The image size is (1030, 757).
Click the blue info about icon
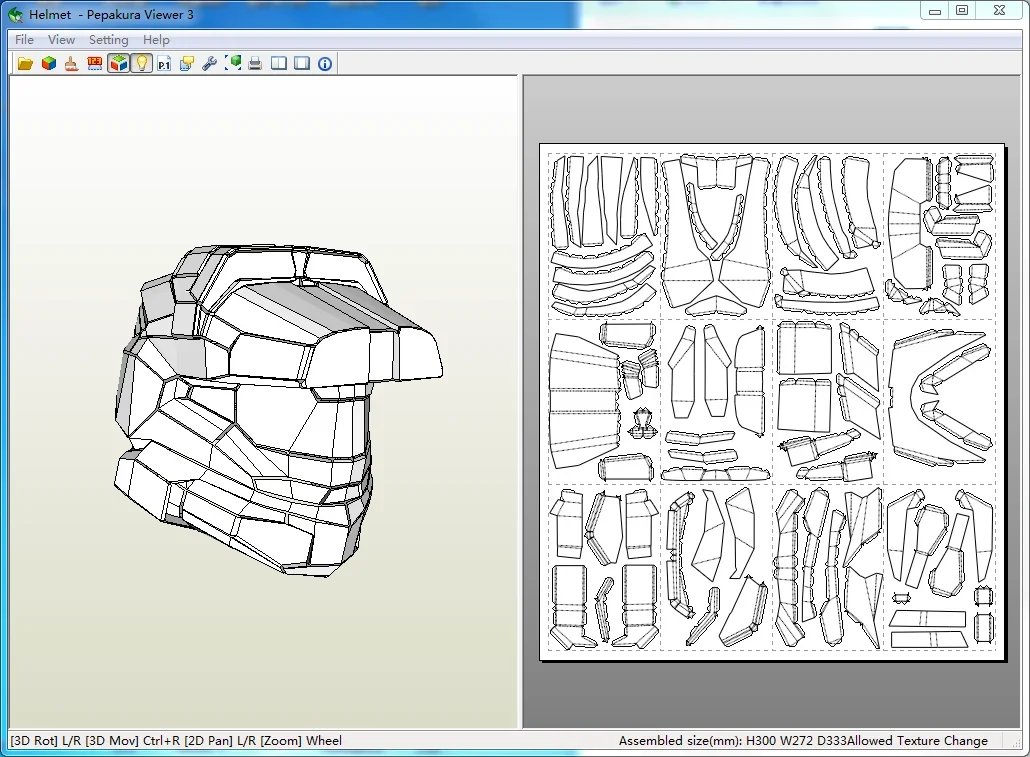click(325, 64)
